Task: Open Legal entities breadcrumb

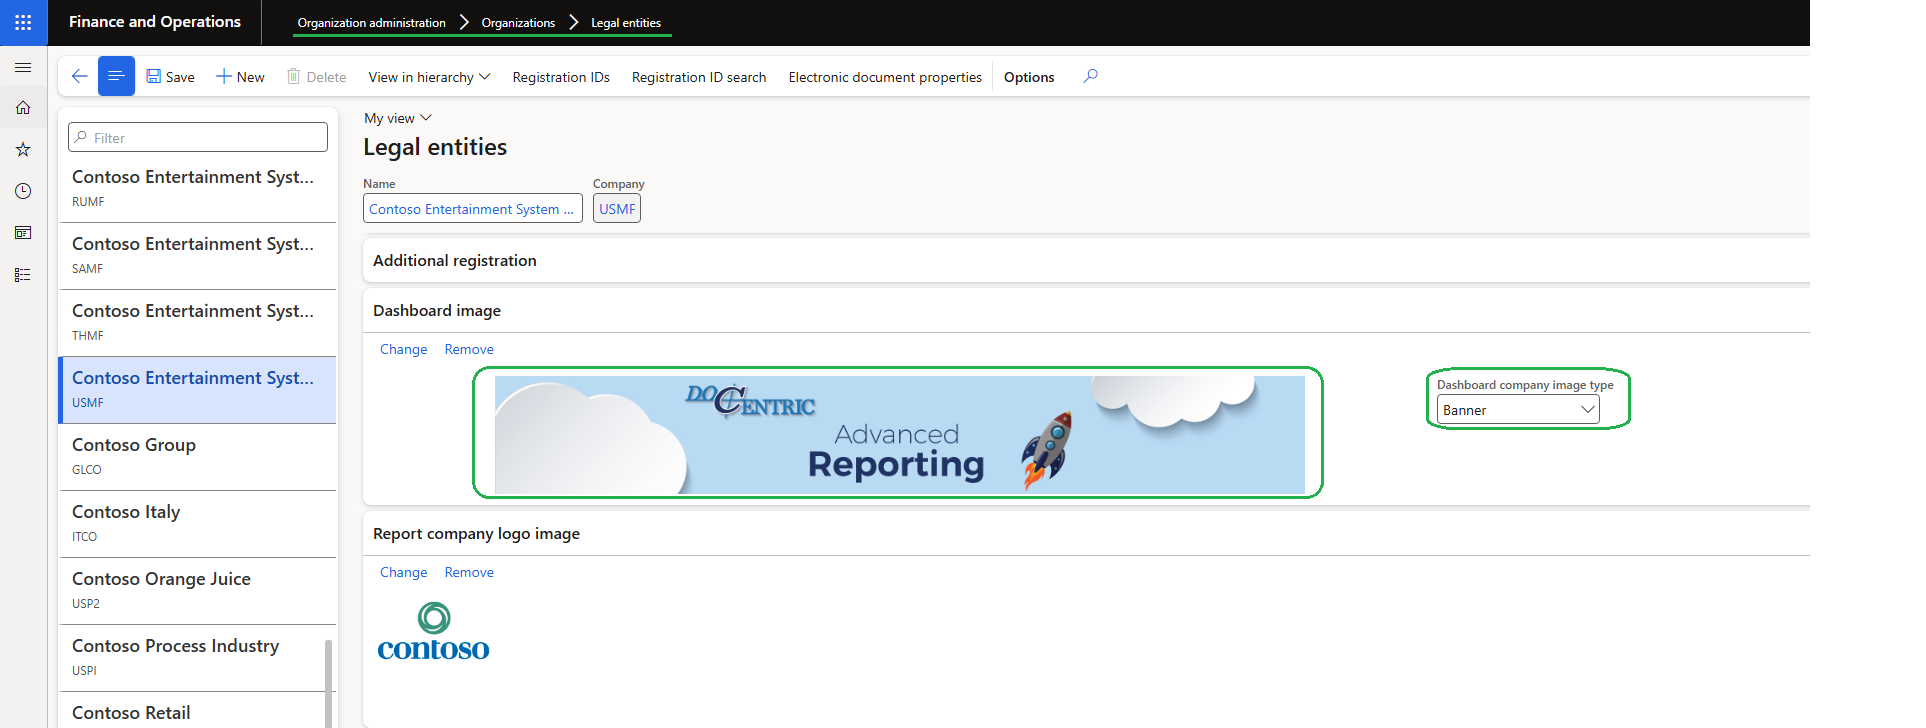Action: point(626,23)
